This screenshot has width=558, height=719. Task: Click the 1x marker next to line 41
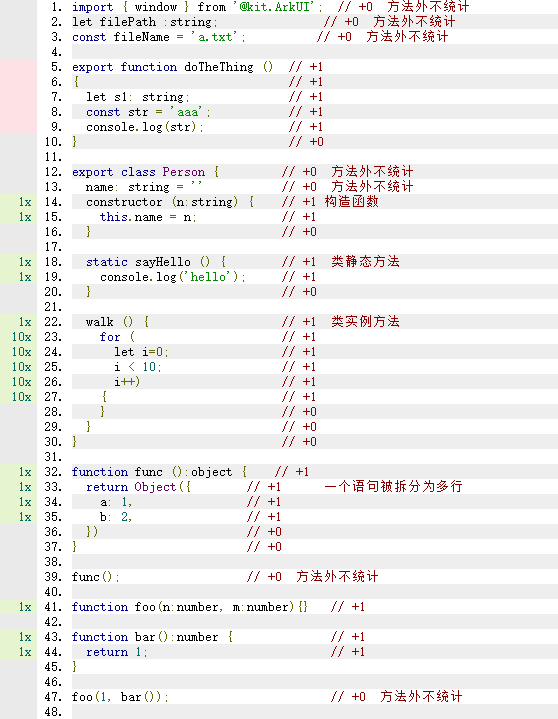point(25,607)
